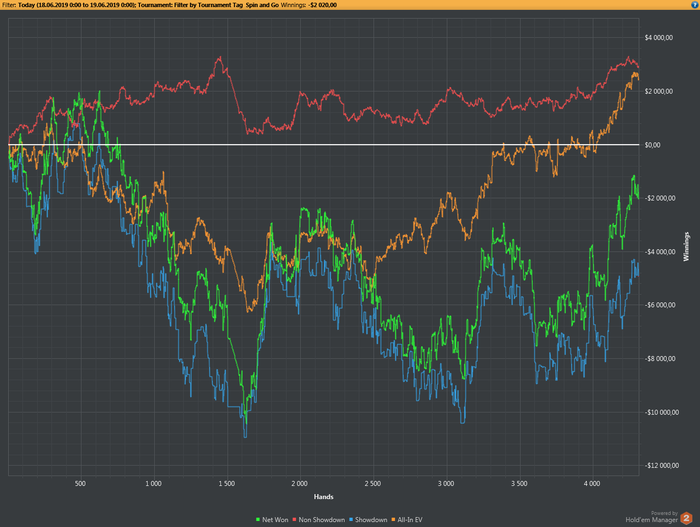Click the -$10 000,00 axis value

[662, 412]
